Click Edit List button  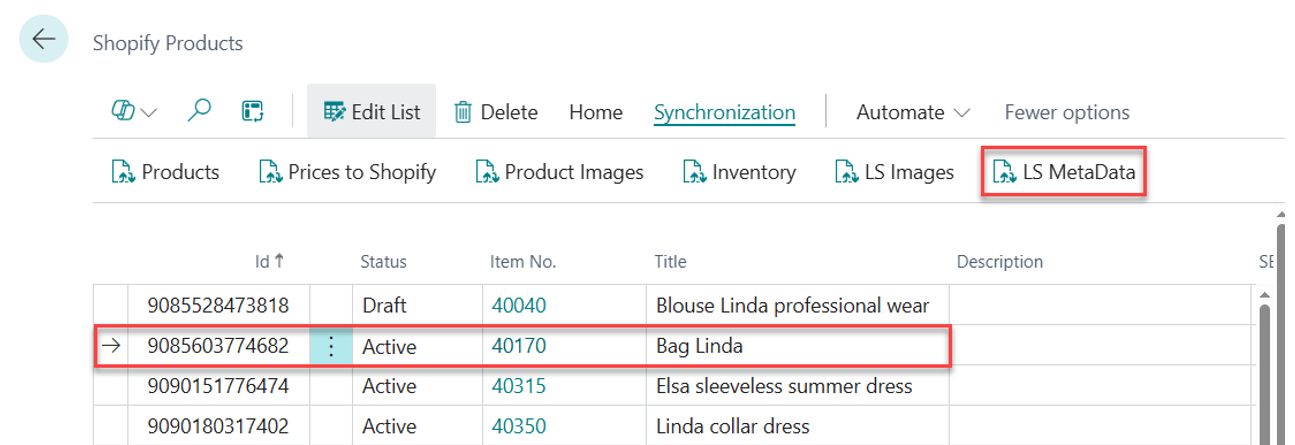click(x=372, y=112)
